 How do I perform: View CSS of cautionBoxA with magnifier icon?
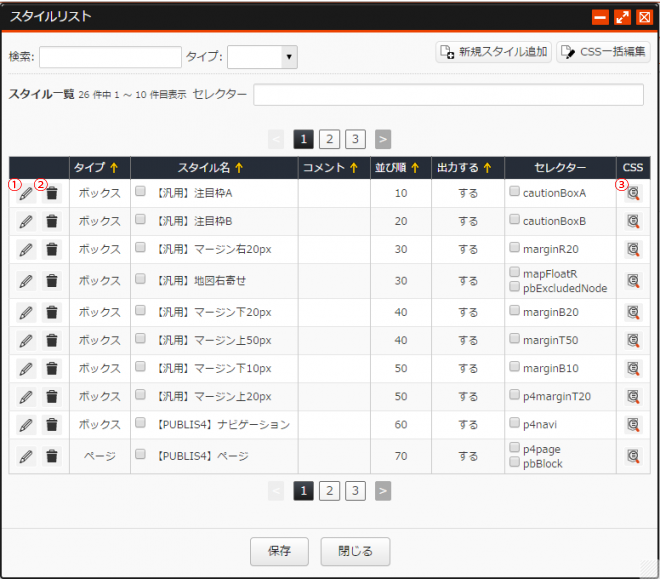(x=633, y=194)
